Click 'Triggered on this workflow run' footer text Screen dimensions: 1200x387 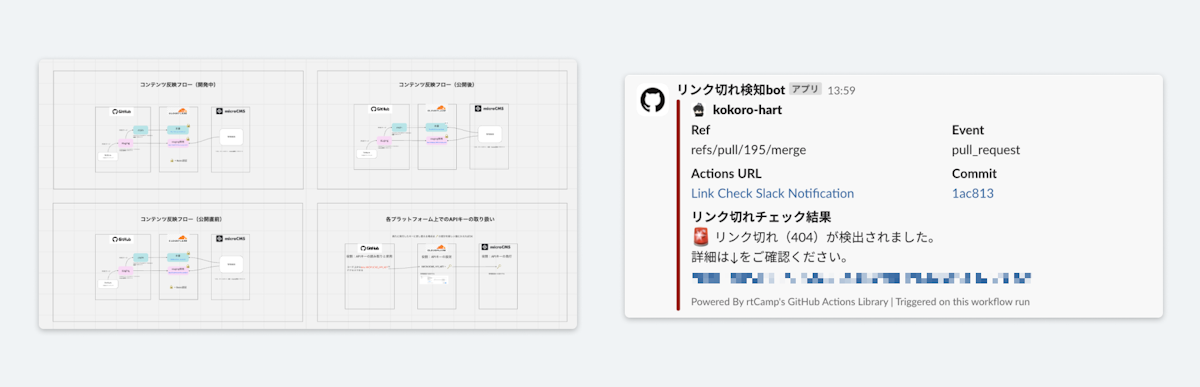(x=963, y=301)
